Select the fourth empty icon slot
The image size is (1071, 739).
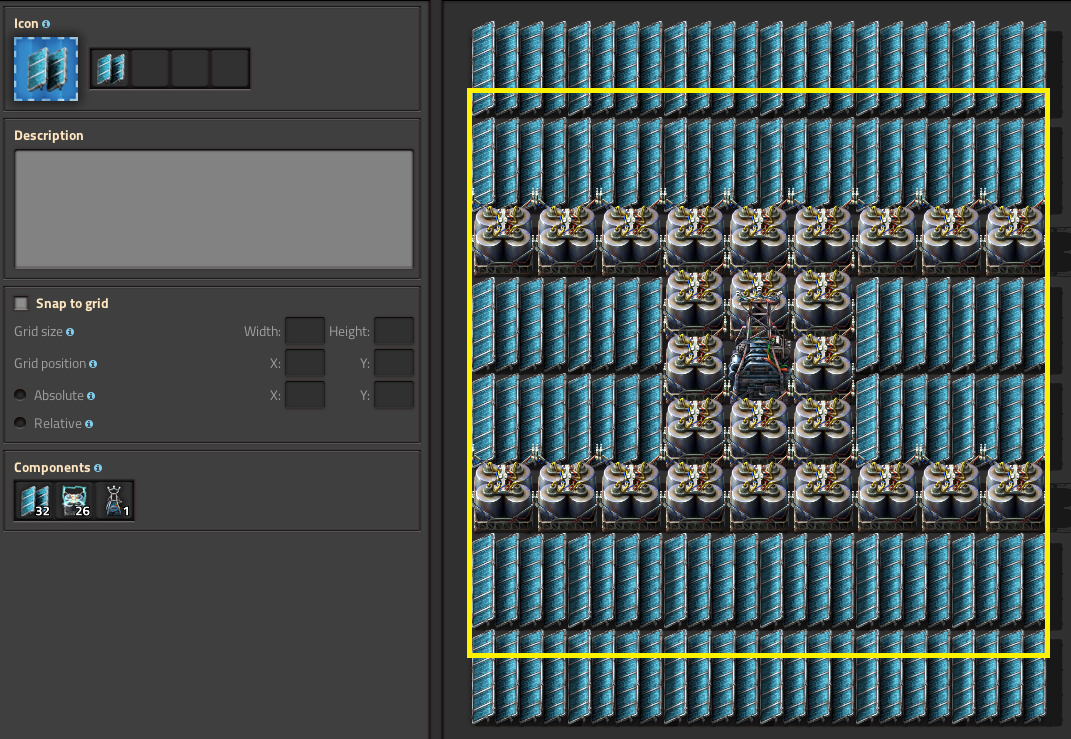pyautogui.click(x=230, y=68)
